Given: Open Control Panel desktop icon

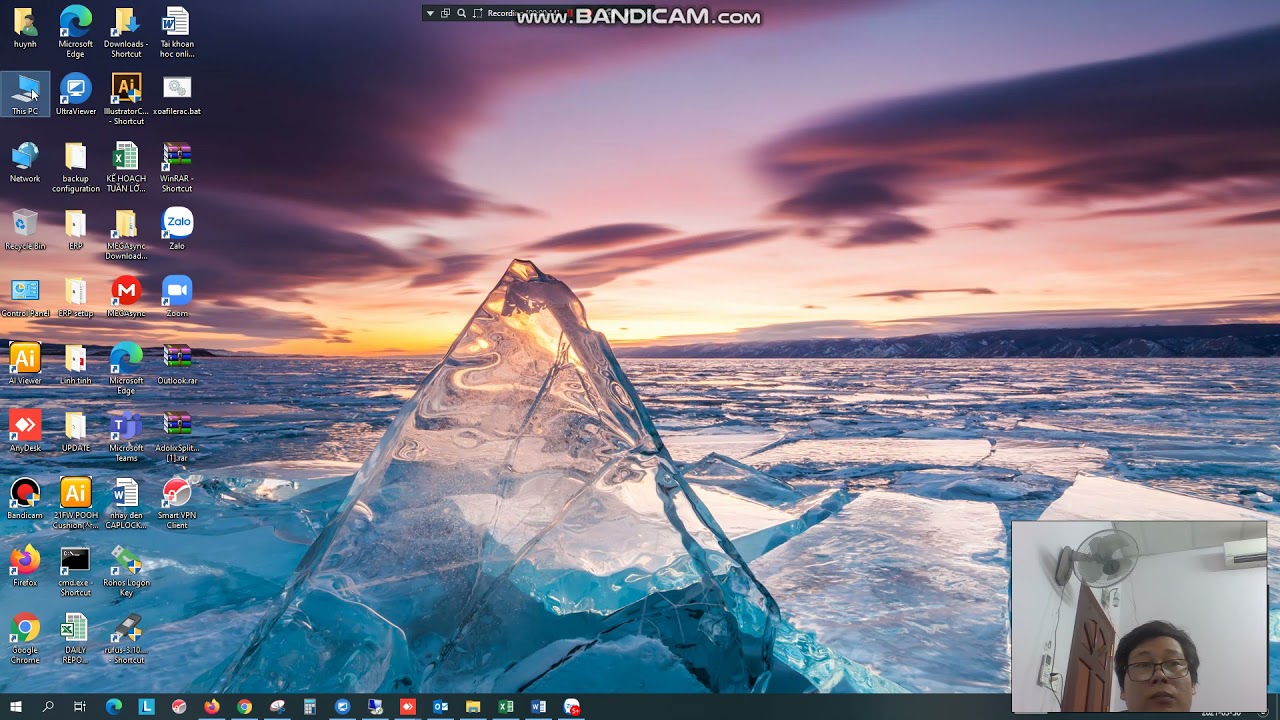Looking at the screenshot, I should tap(25, 297).
